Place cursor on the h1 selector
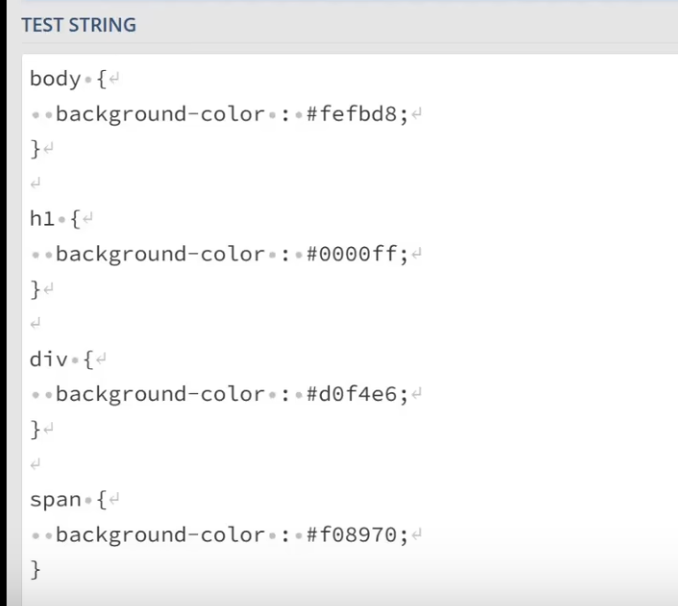Viewport: 678px width, 606px height. tap(41, 218)
